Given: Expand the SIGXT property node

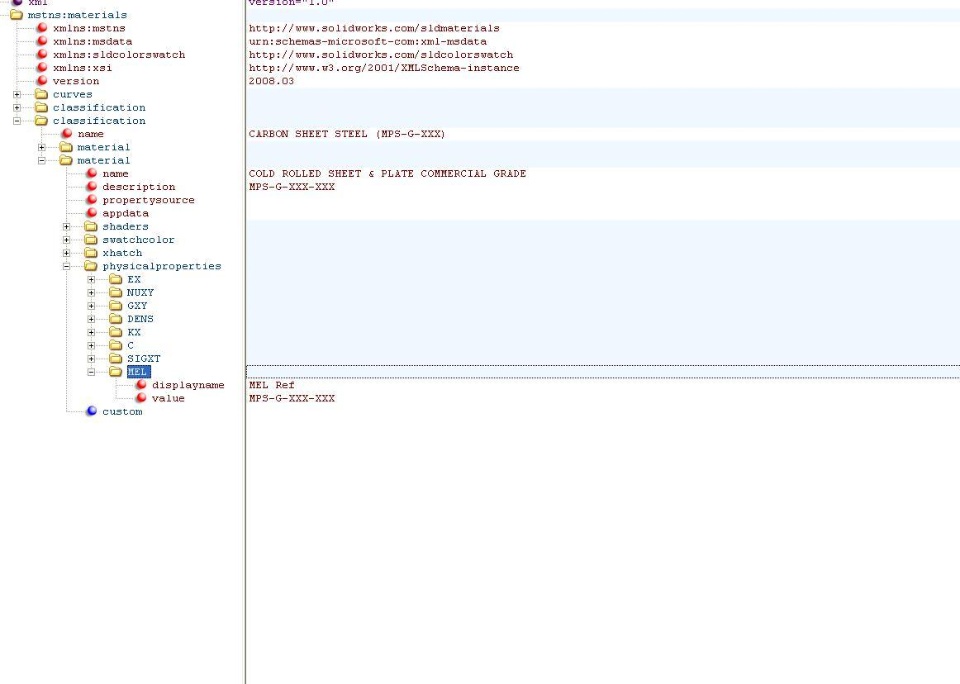Looking at the screenshot, I should tap(91, 359).
